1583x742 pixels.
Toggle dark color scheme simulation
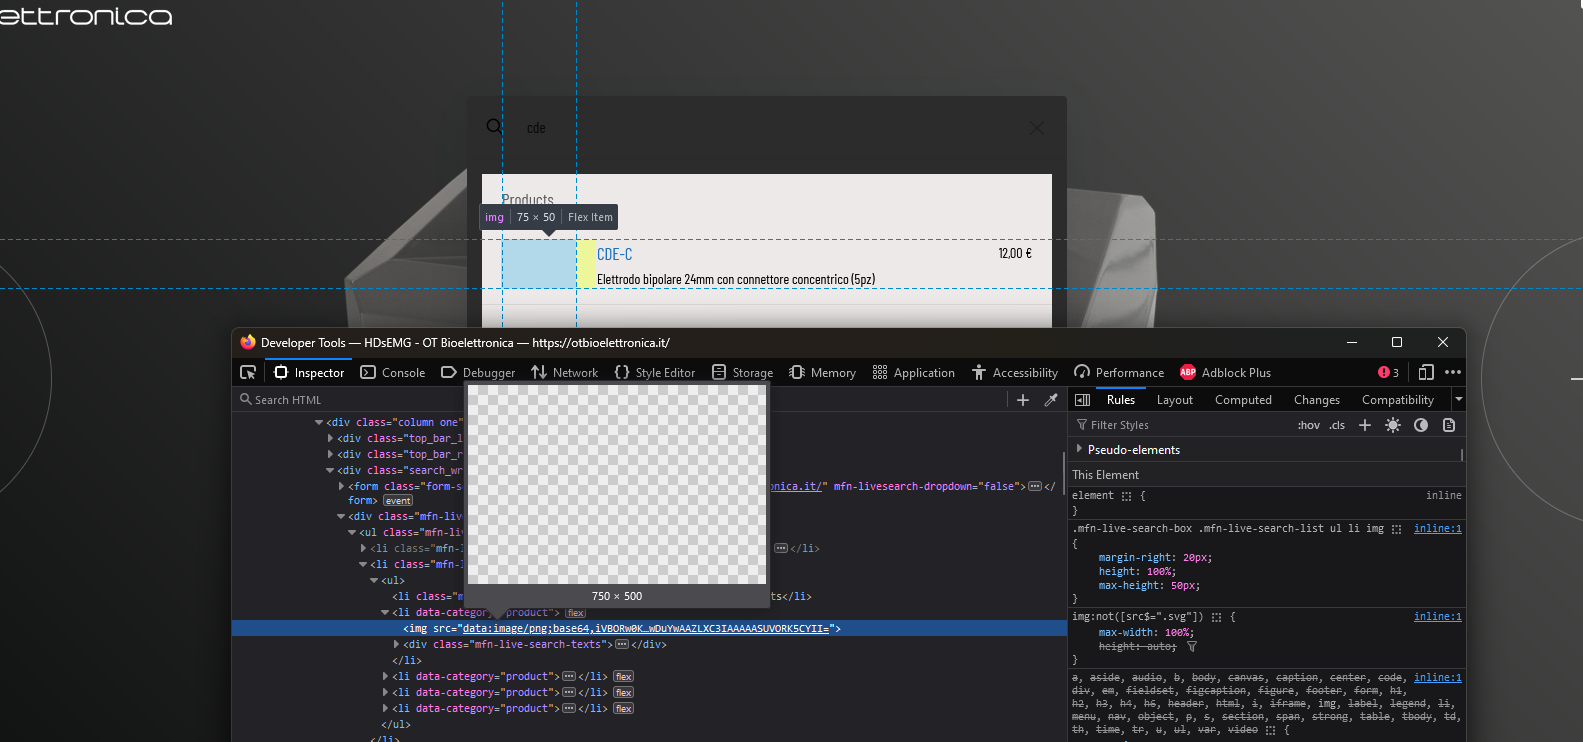1421,425
